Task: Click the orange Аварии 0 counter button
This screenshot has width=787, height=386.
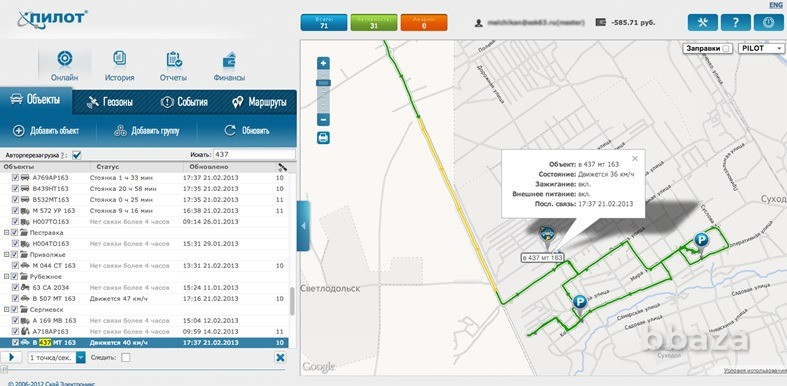Action: 424,23
